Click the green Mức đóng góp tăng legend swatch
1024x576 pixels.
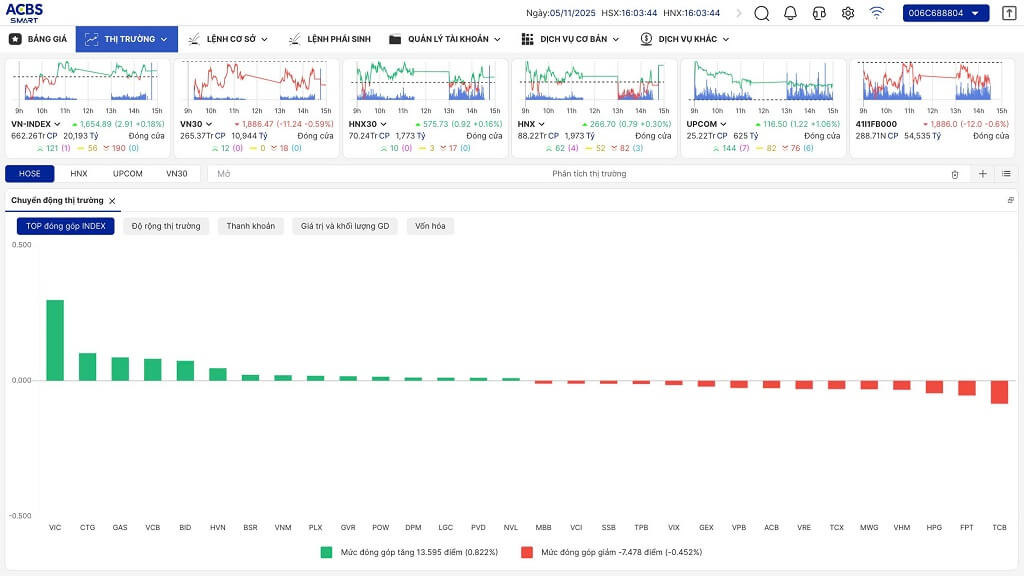pos(326,552)
